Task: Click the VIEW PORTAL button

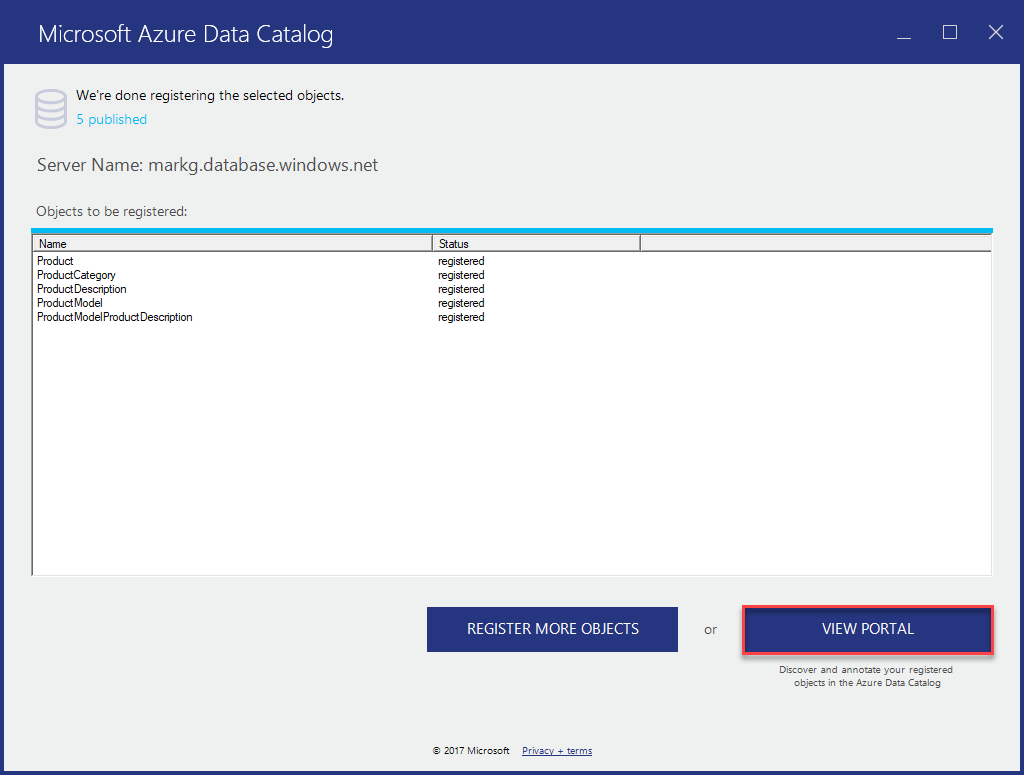Action: point(866,629)
